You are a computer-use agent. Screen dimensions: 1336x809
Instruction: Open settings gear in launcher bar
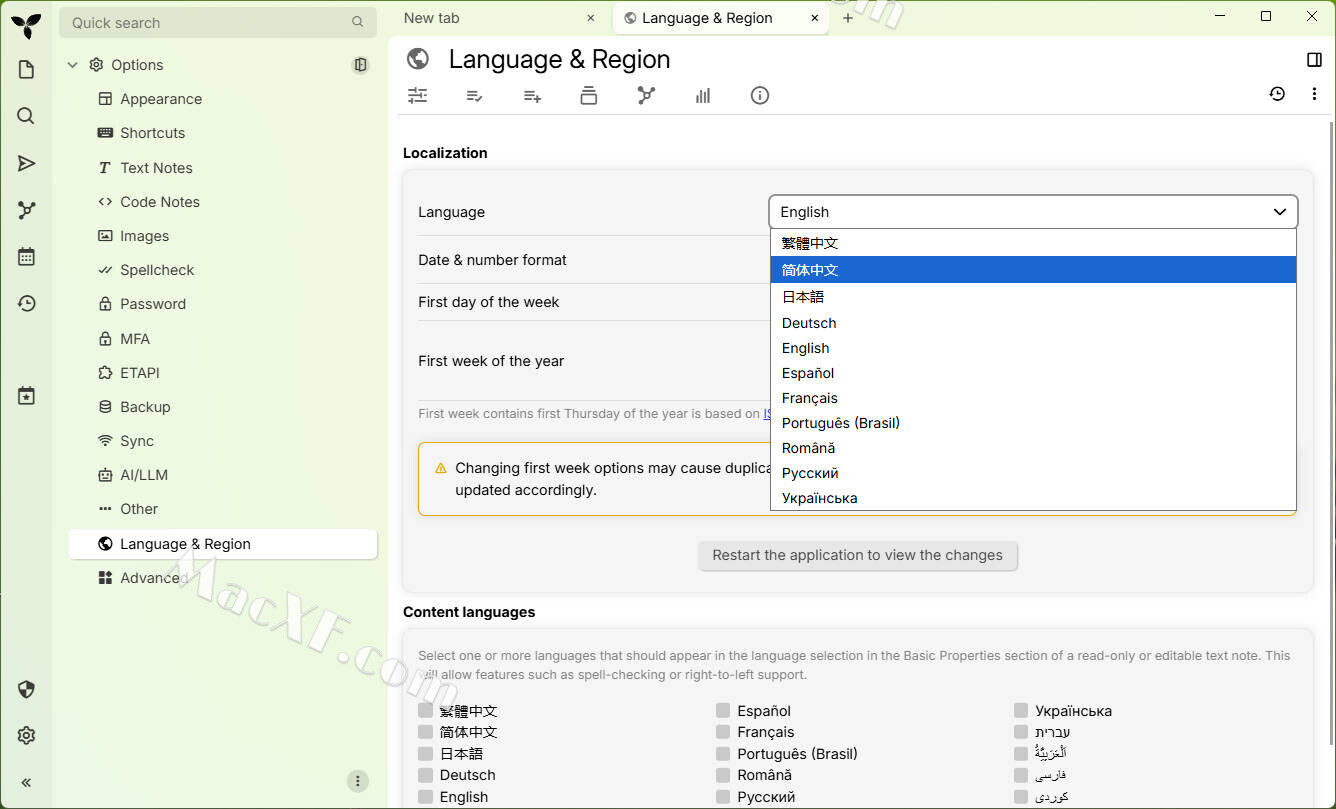click(26, 736)
